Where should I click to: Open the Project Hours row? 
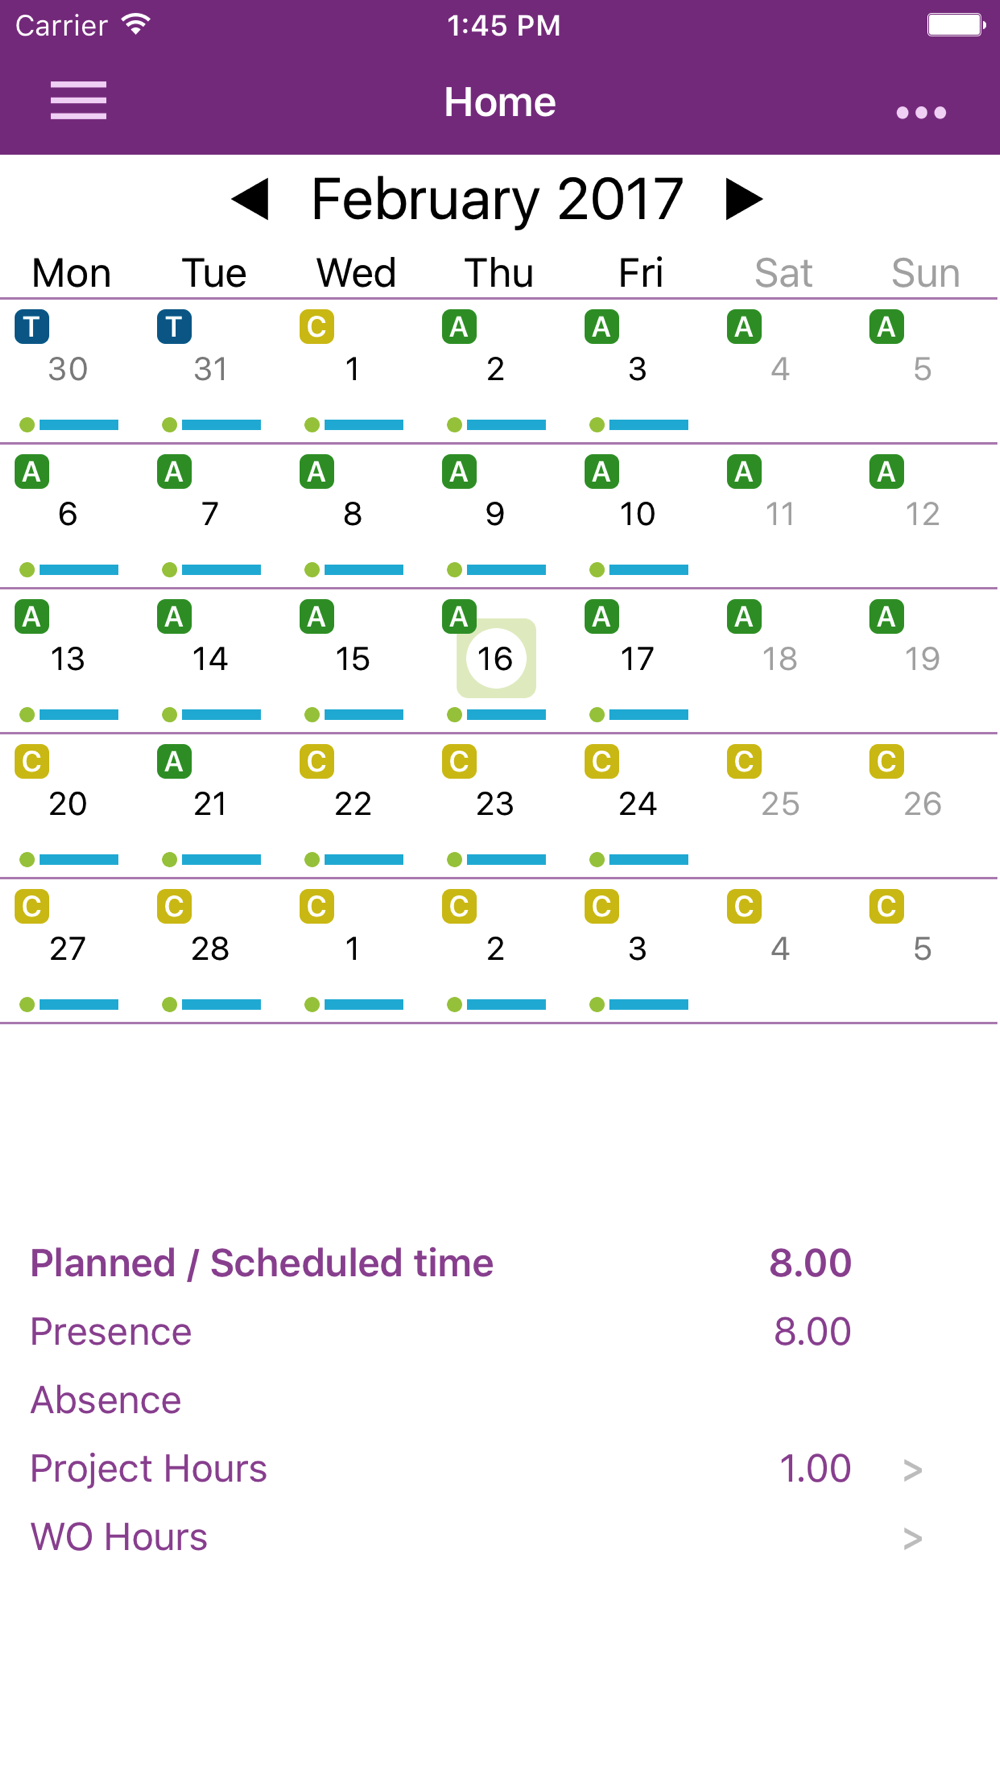coord(149,1469)
